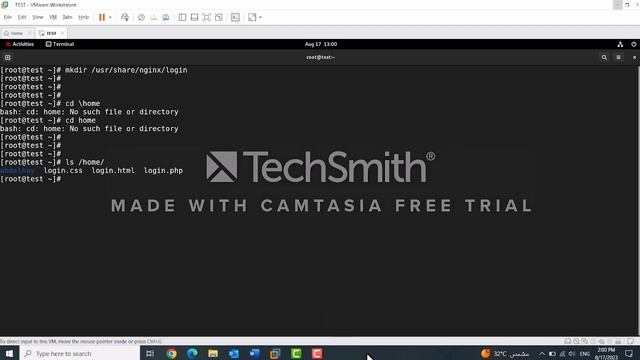
Task: Open the console view icon in toolbar
Action: coord(236,17)
